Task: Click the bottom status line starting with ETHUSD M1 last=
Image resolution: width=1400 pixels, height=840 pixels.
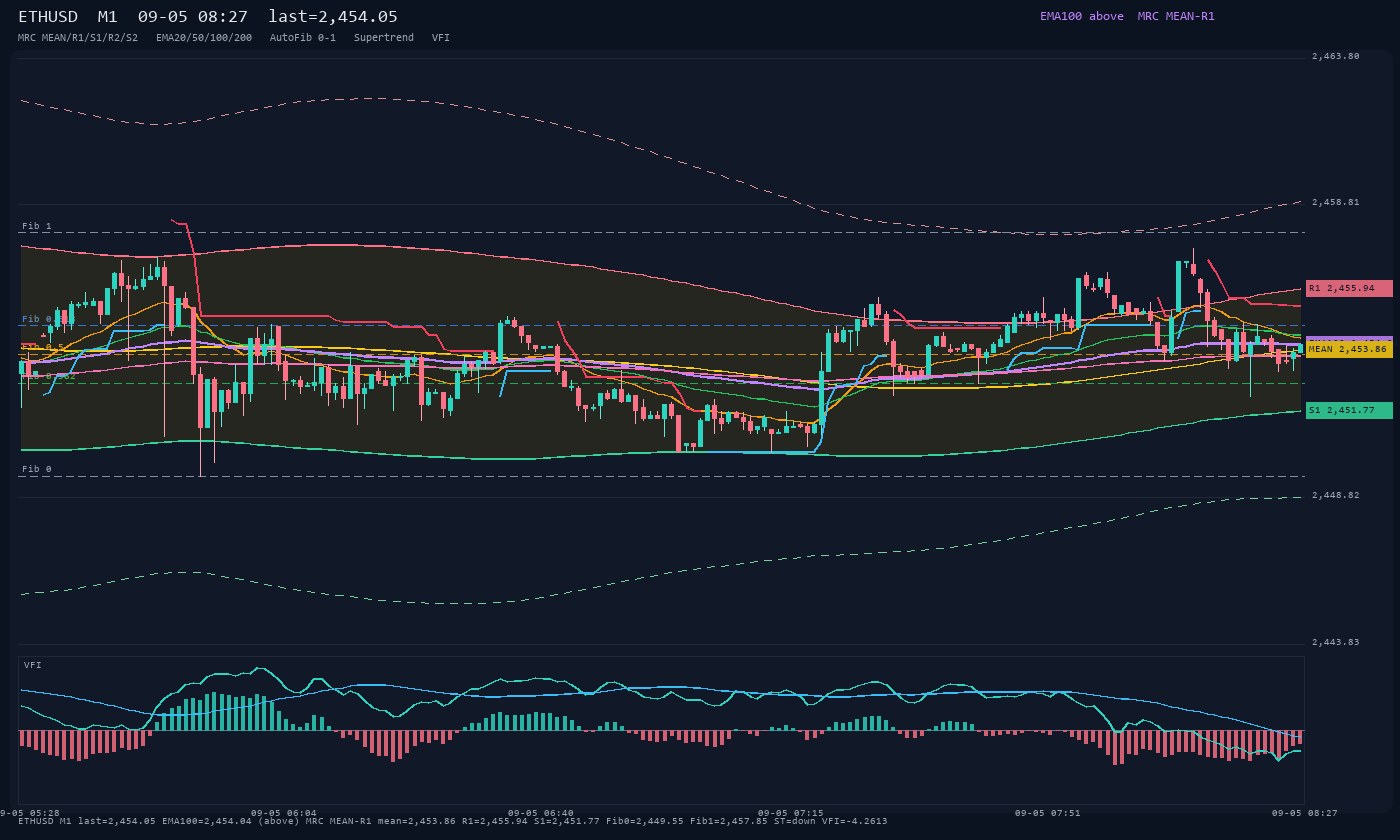Action: point(452,821)
